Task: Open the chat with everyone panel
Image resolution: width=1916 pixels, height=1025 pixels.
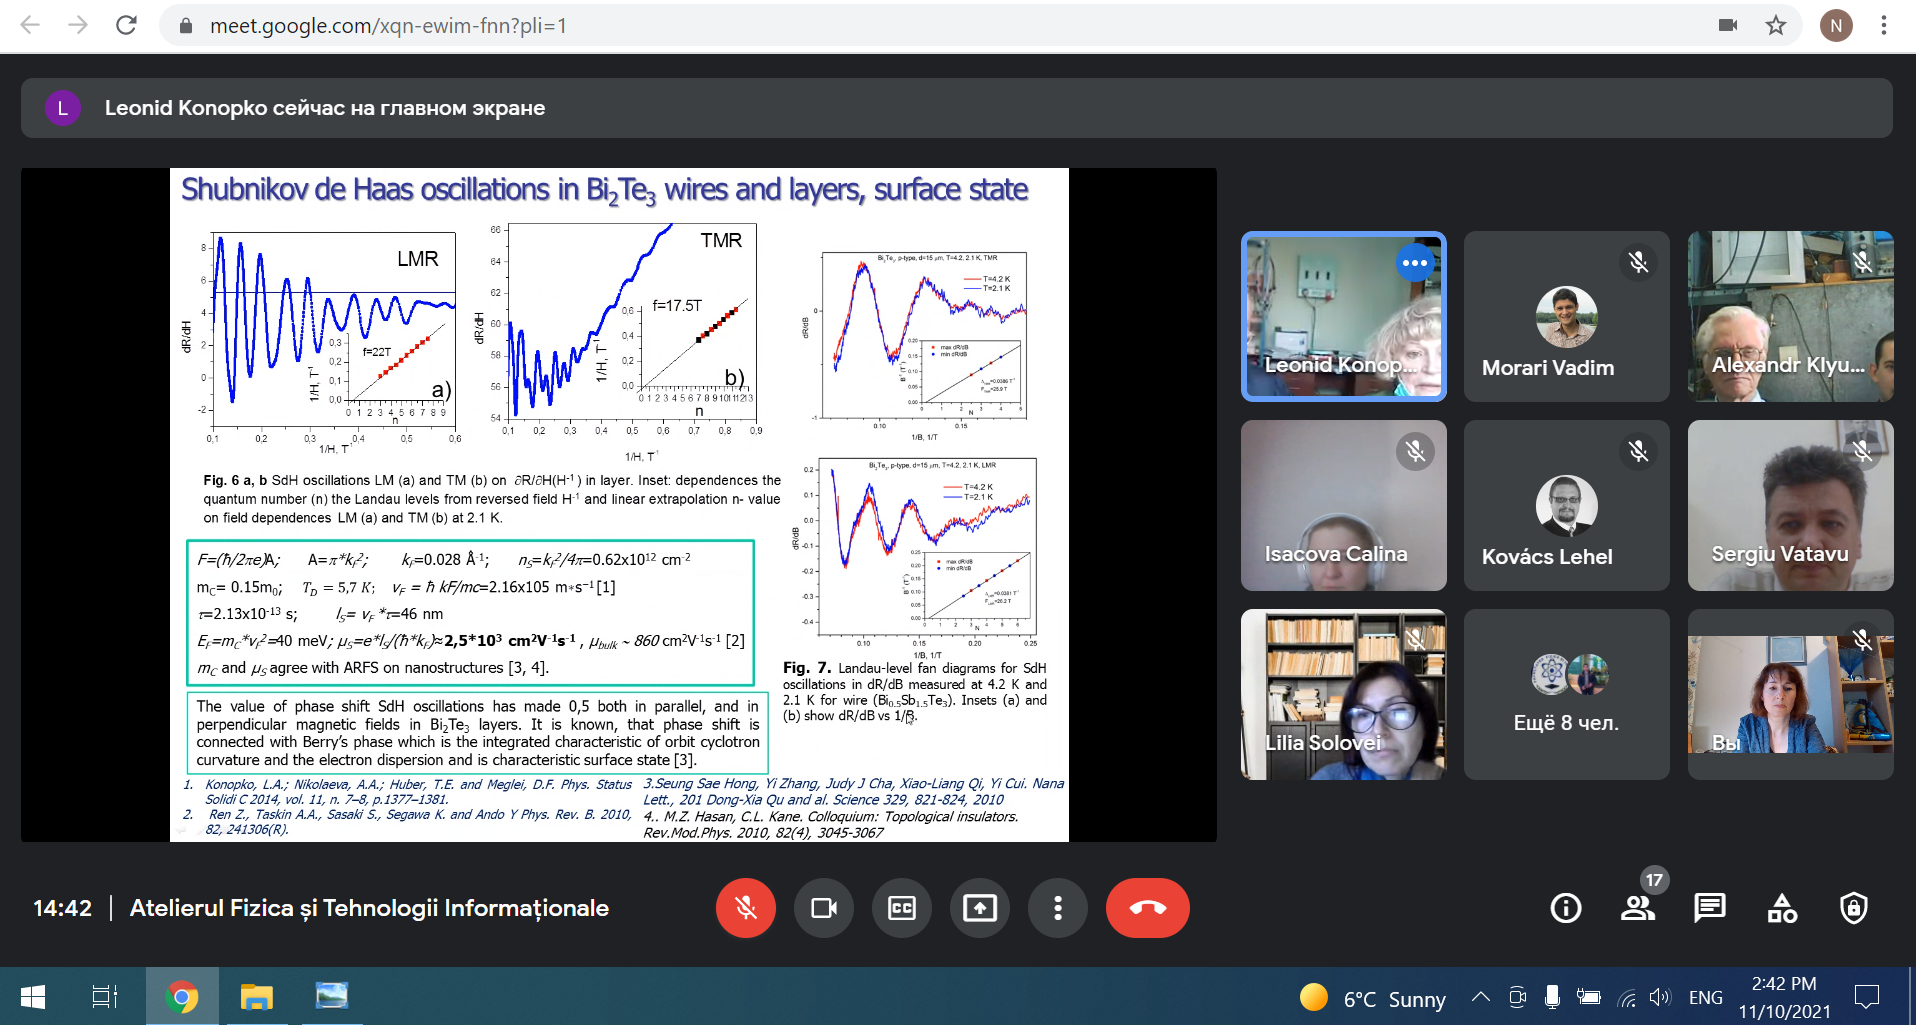Action: (x=1709, y=908)
